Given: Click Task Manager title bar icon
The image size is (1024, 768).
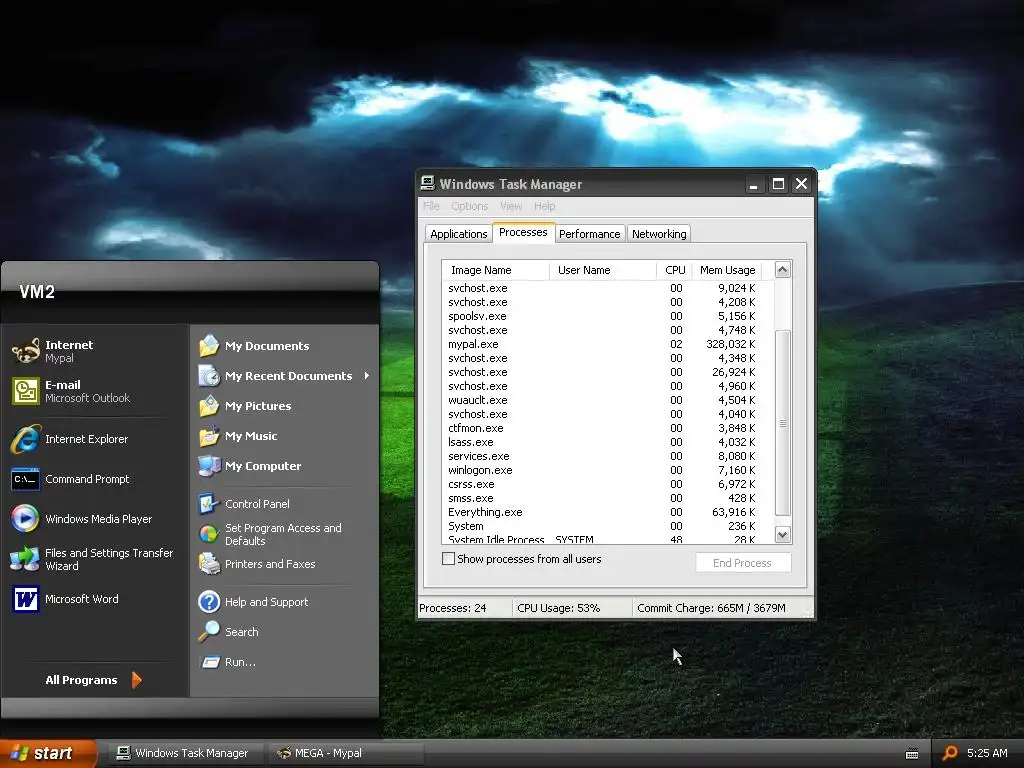Looking at the screenshot, I should coord(428,184).
